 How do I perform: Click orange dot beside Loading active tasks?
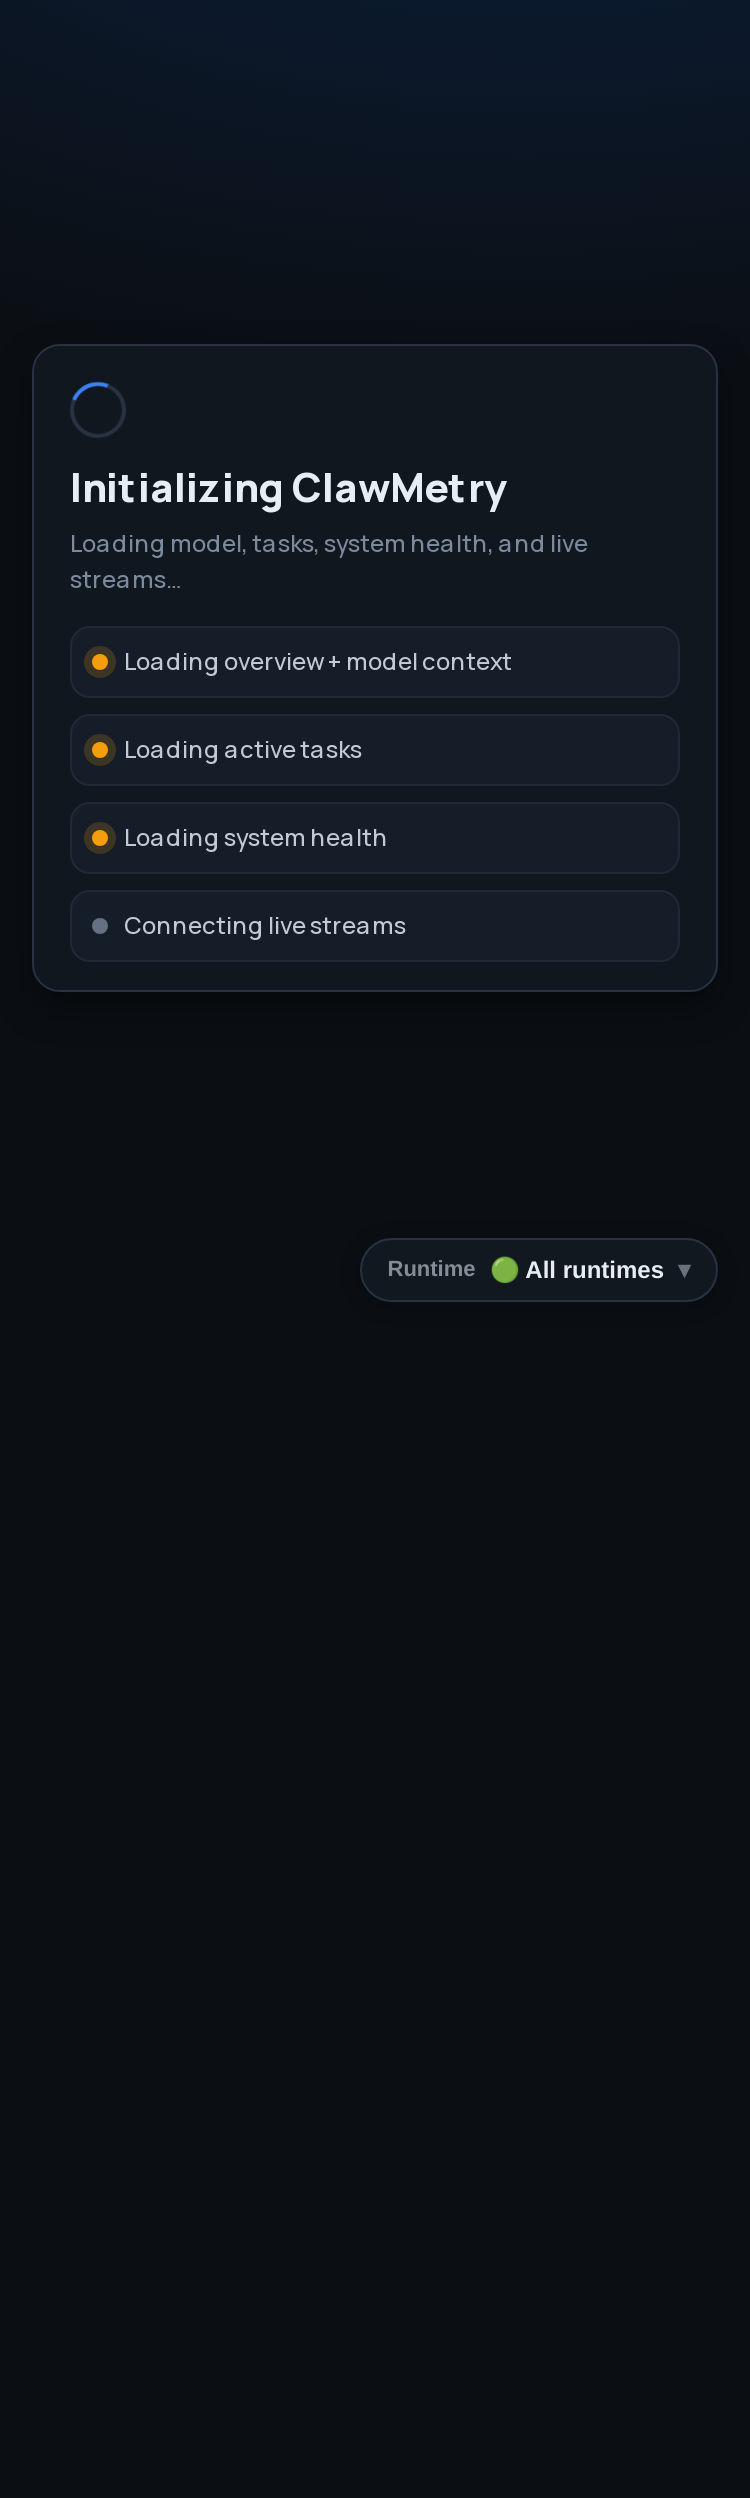point(100,750)
